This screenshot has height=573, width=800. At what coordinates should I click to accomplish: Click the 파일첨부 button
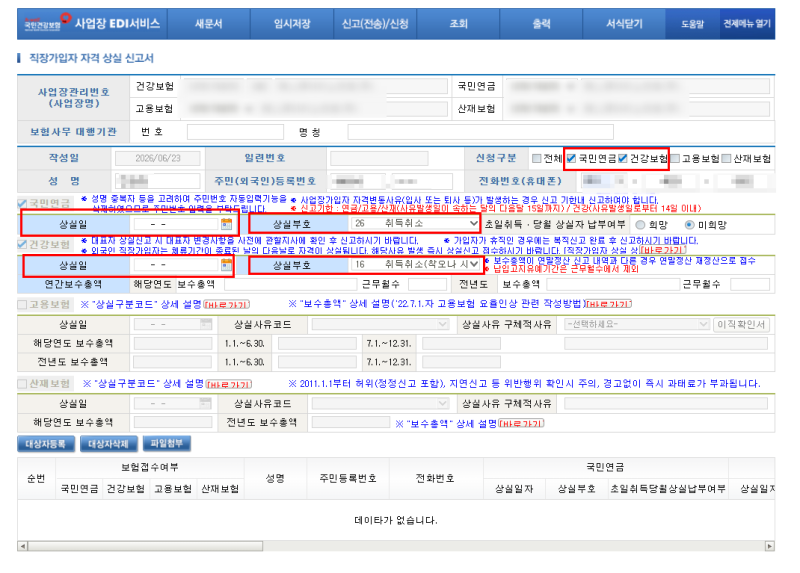167,443
